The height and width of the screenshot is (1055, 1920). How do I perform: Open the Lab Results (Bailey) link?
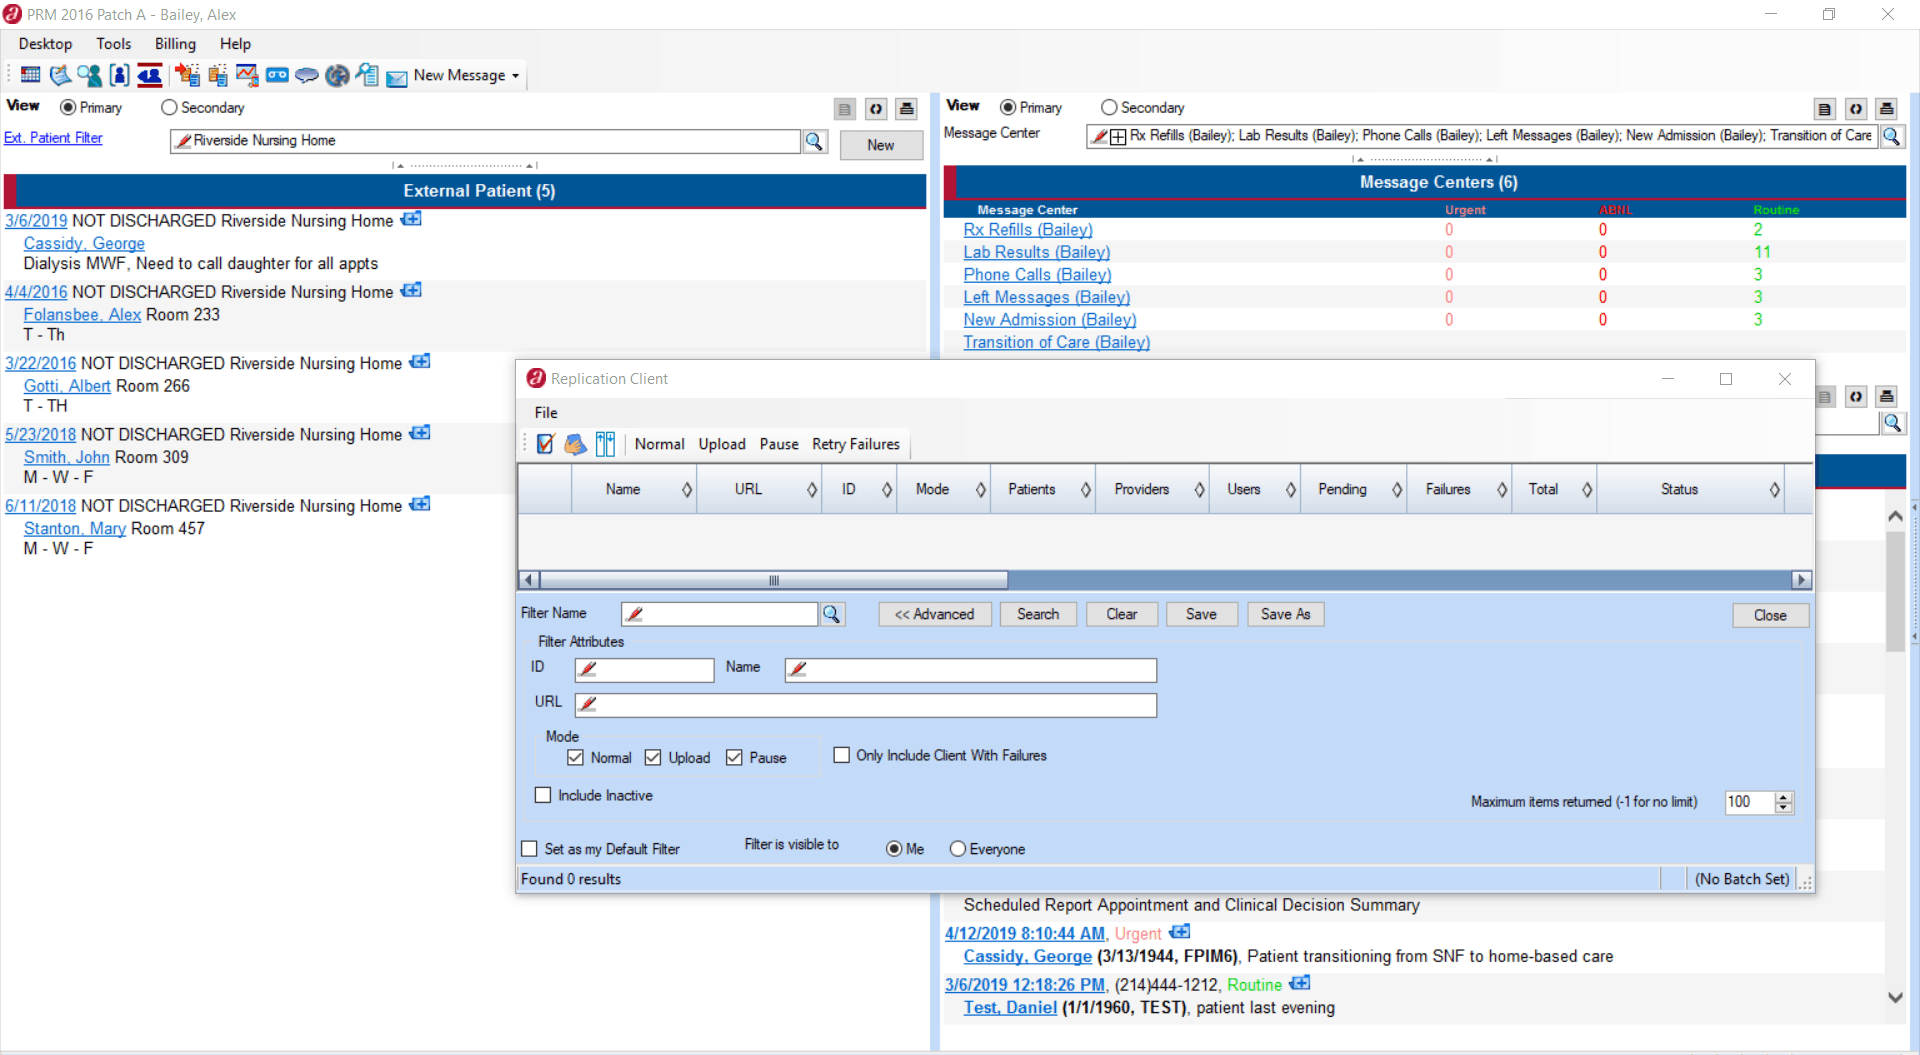(1036, 252)
